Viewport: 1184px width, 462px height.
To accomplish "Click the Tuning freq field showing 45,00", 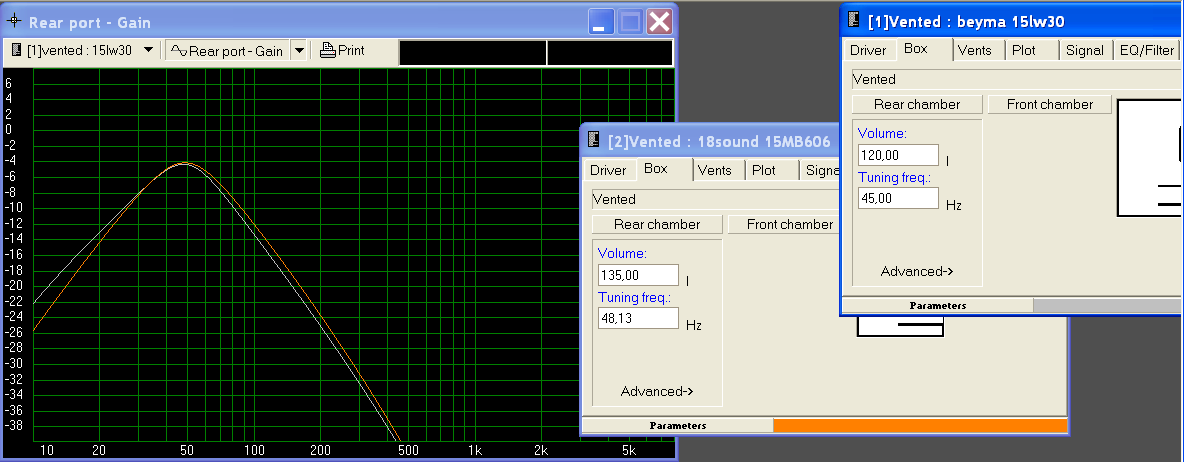I will point(898,198).
